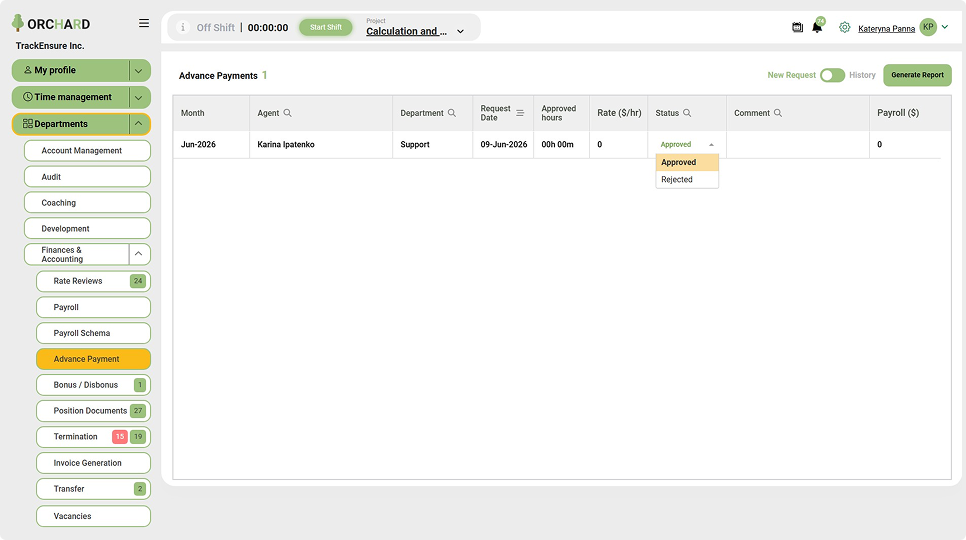The width and height of the screenshot is (966, 540).
Task: Open the Approved status dropdown in row
Action: click(x=686, y=144)
